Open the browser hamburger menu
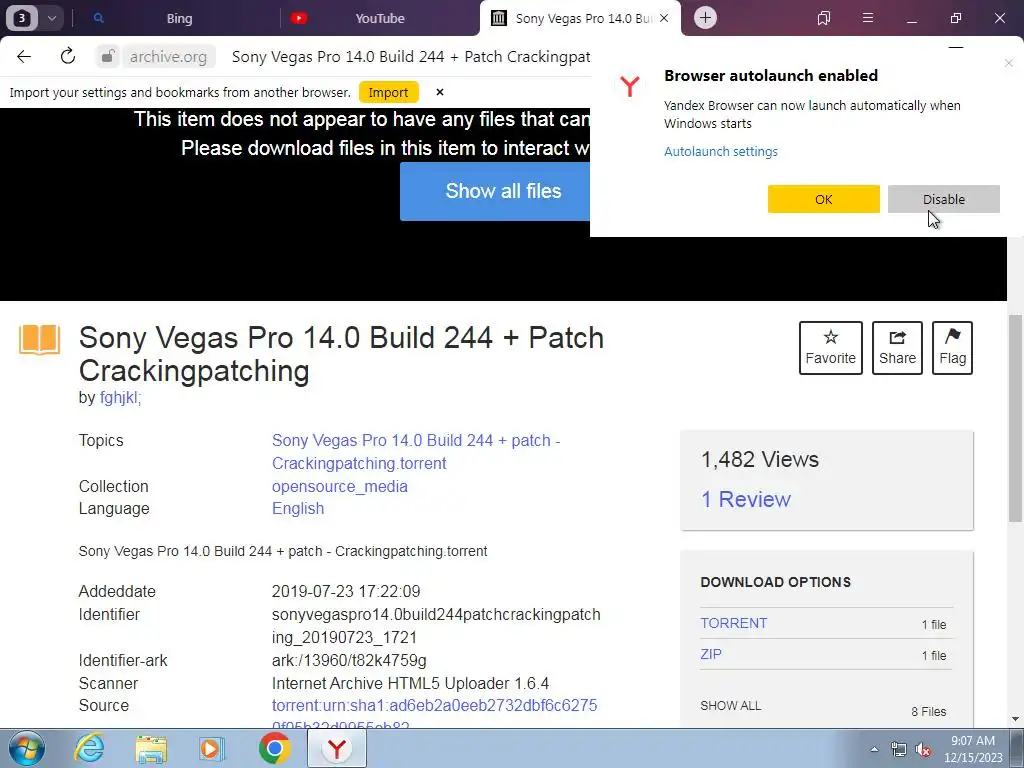The image size is (1024, 768). 868,18
